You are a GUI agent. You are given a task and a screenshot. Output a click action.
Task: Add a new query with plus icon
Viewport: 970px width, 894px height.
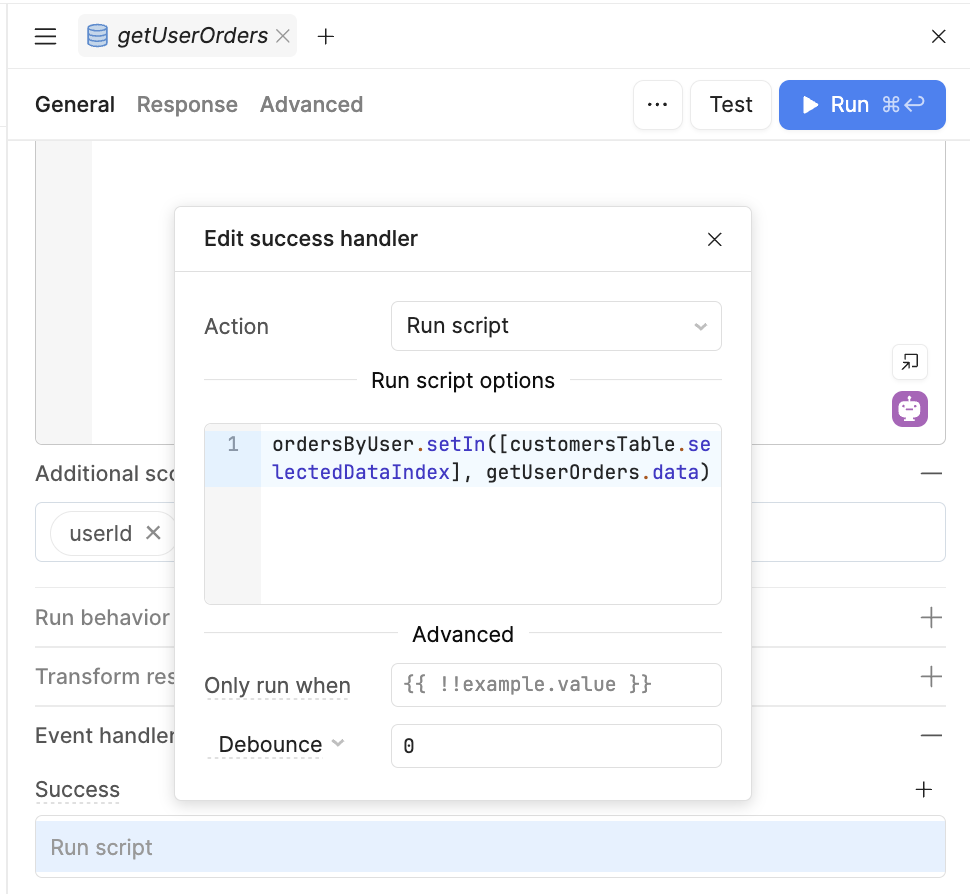coord(325,37)
